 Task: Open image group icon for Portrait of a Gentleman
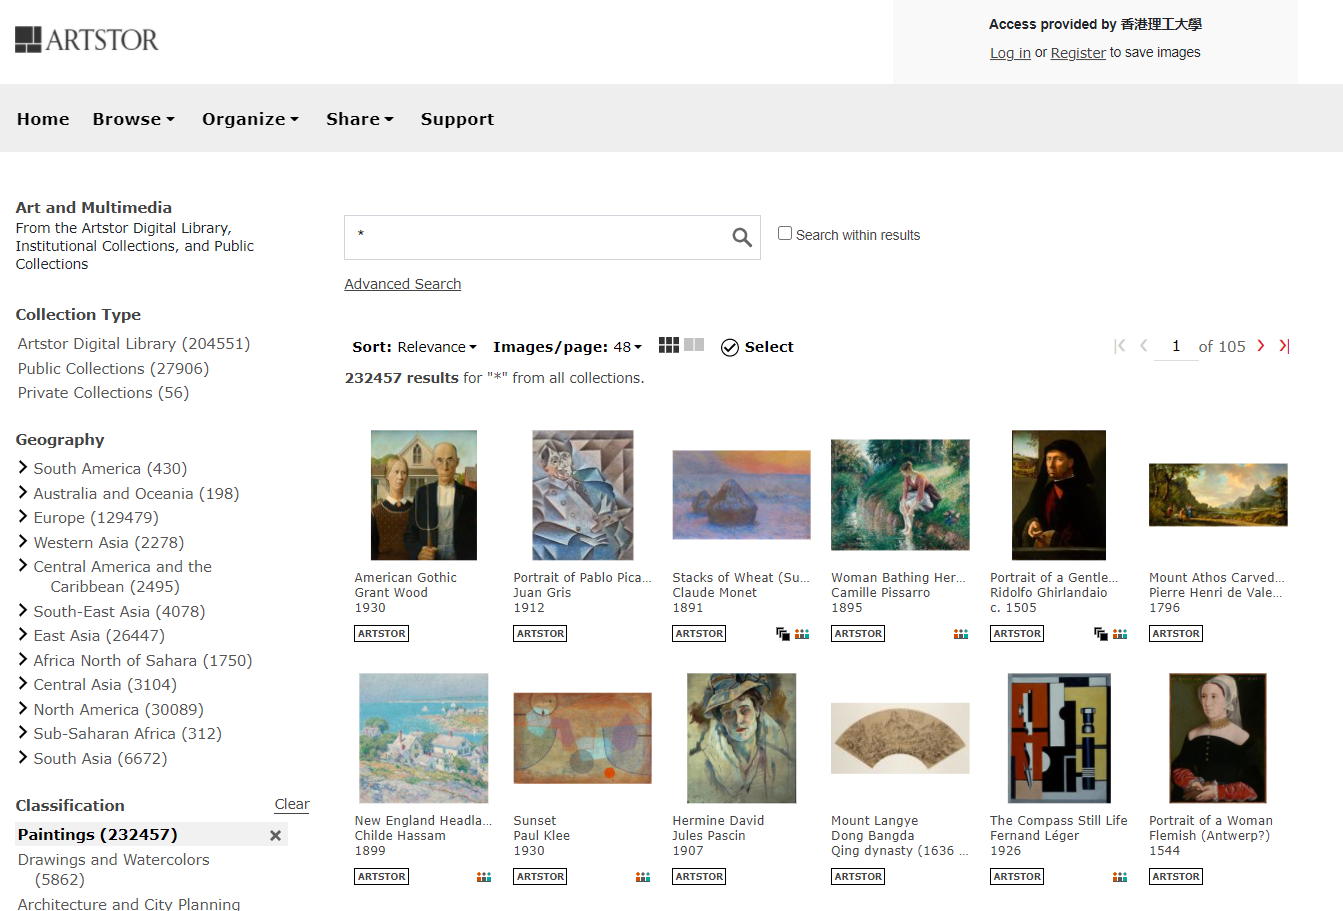click(x=1120, y=634)
